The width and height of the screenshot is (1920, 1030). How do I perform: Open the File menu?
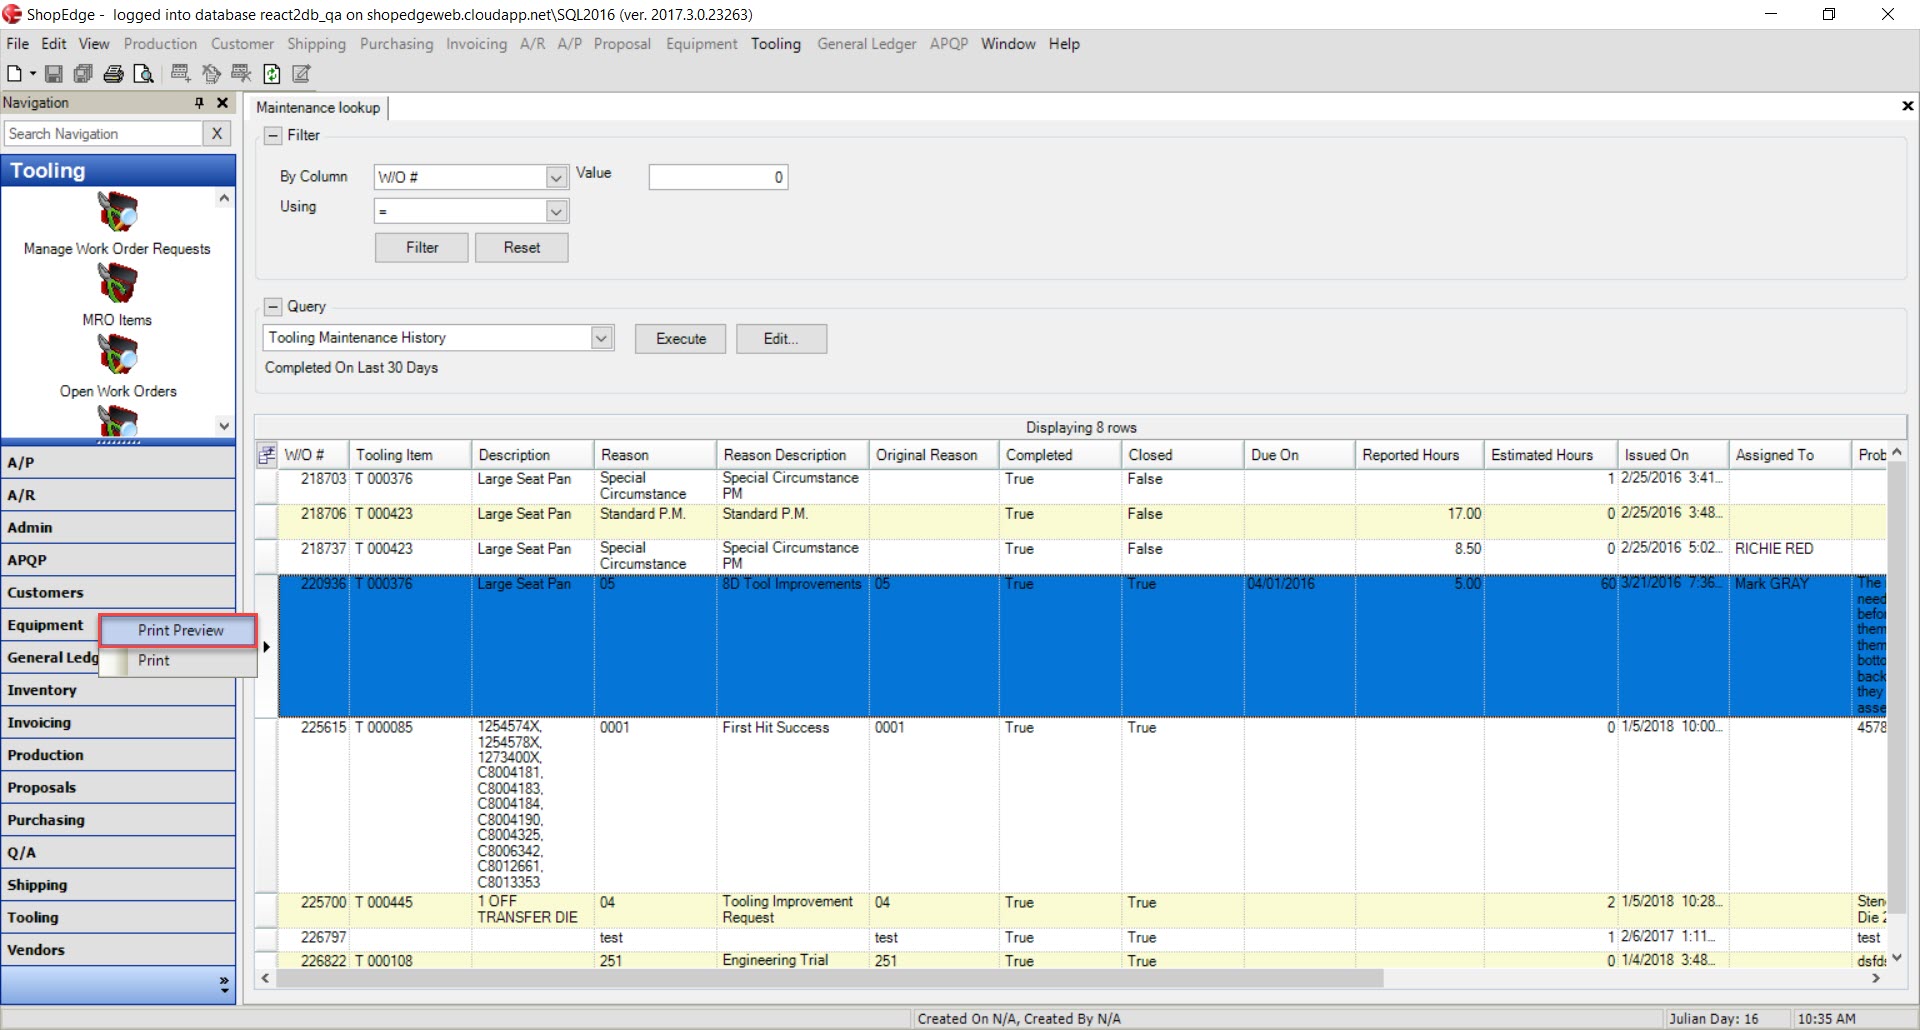17,44
